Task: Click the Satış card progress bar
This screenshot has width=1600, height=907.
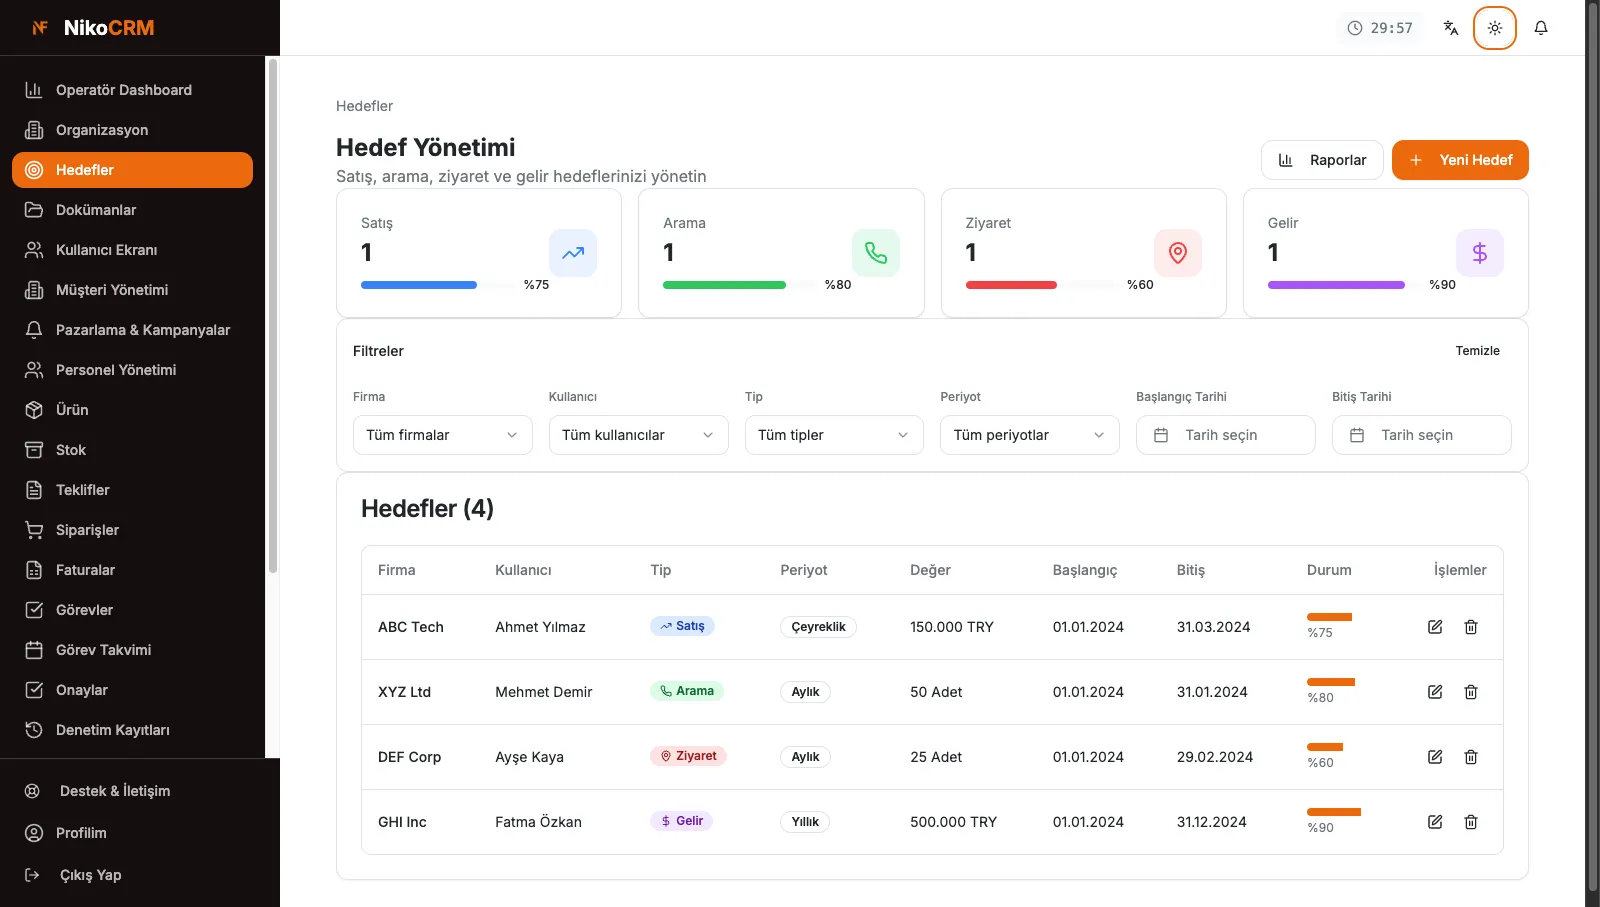Action: 436,285
